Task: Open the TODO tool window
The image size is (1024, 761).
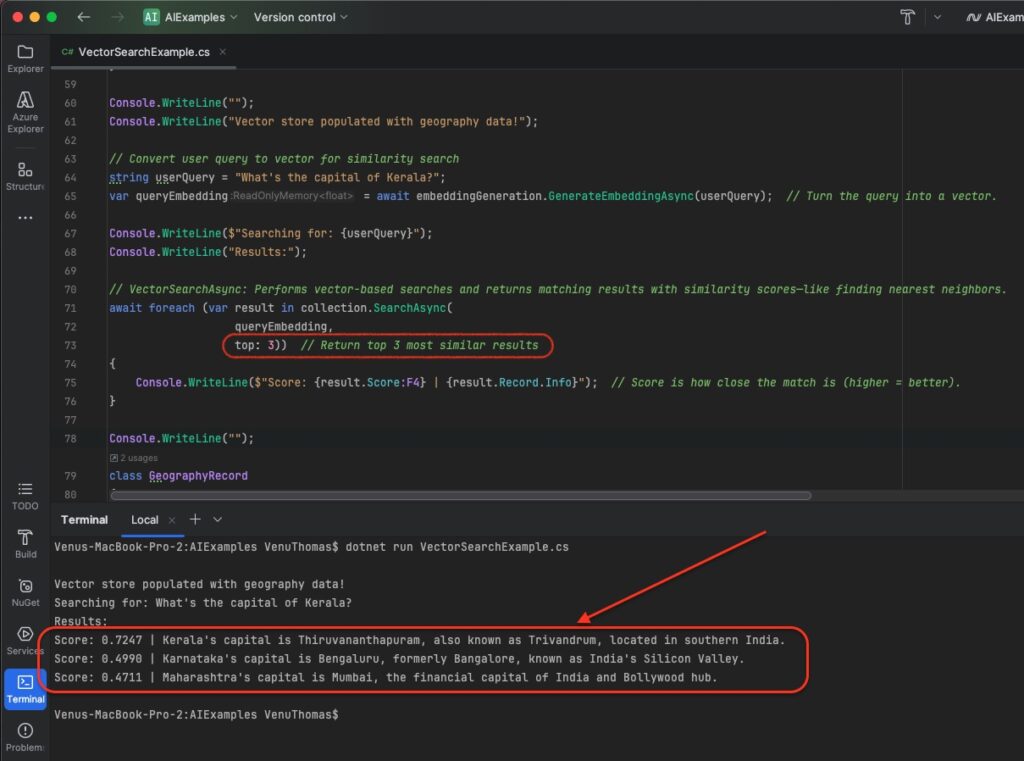Action: coord(25,495)
